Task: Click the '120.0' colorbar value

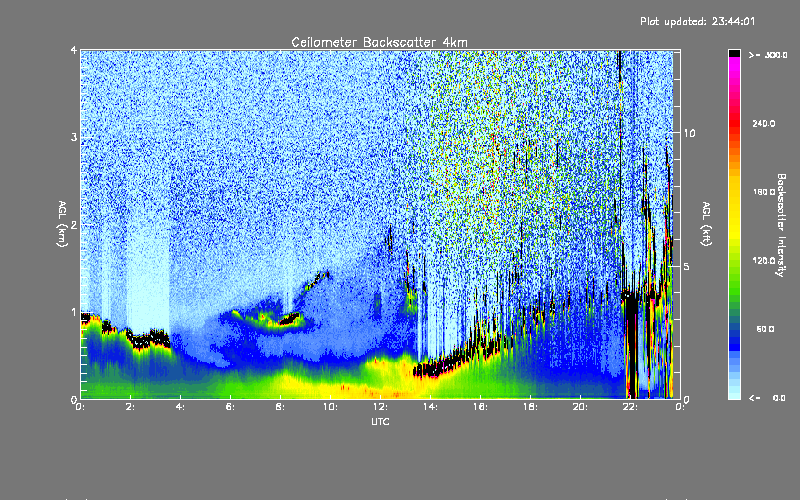Action: click(764, 261)
